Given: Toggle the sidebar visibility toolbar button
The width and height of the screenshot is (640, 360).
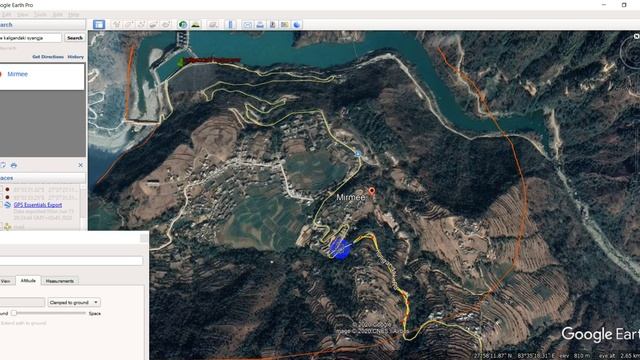Looking at the screenshot, I should click(99, 24).
